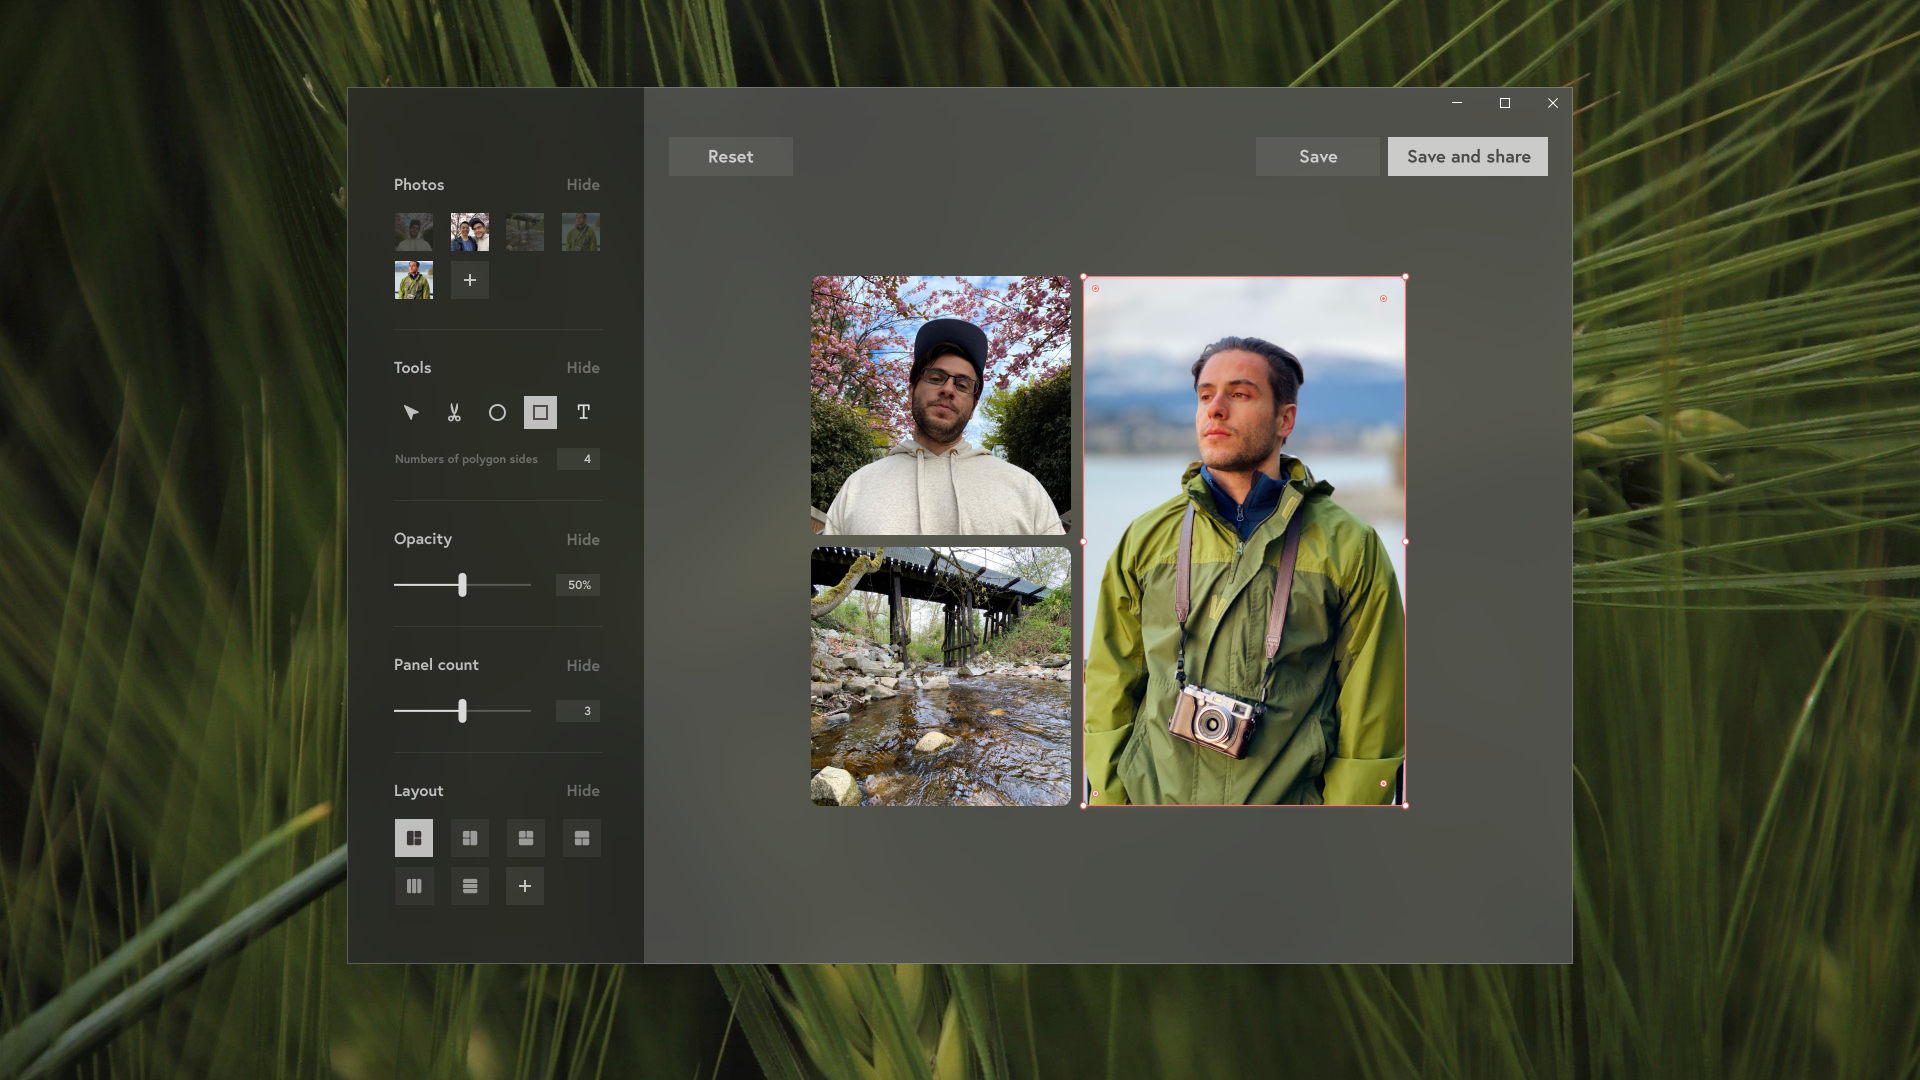Click Save and share button
The image size is (1920, 1080).
(x=1467, y=157)
